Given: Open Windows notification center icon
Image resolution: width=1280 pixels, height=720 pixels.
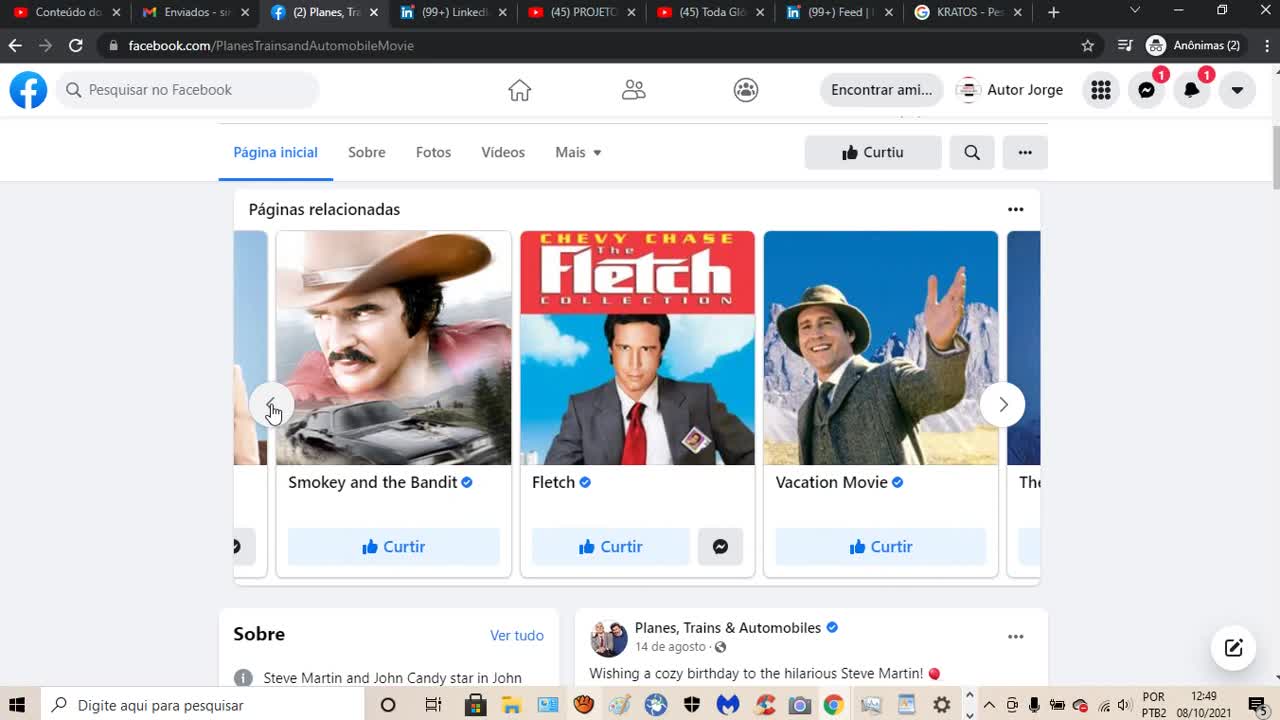Looking at the screenshot, I should coord(1257,705).
